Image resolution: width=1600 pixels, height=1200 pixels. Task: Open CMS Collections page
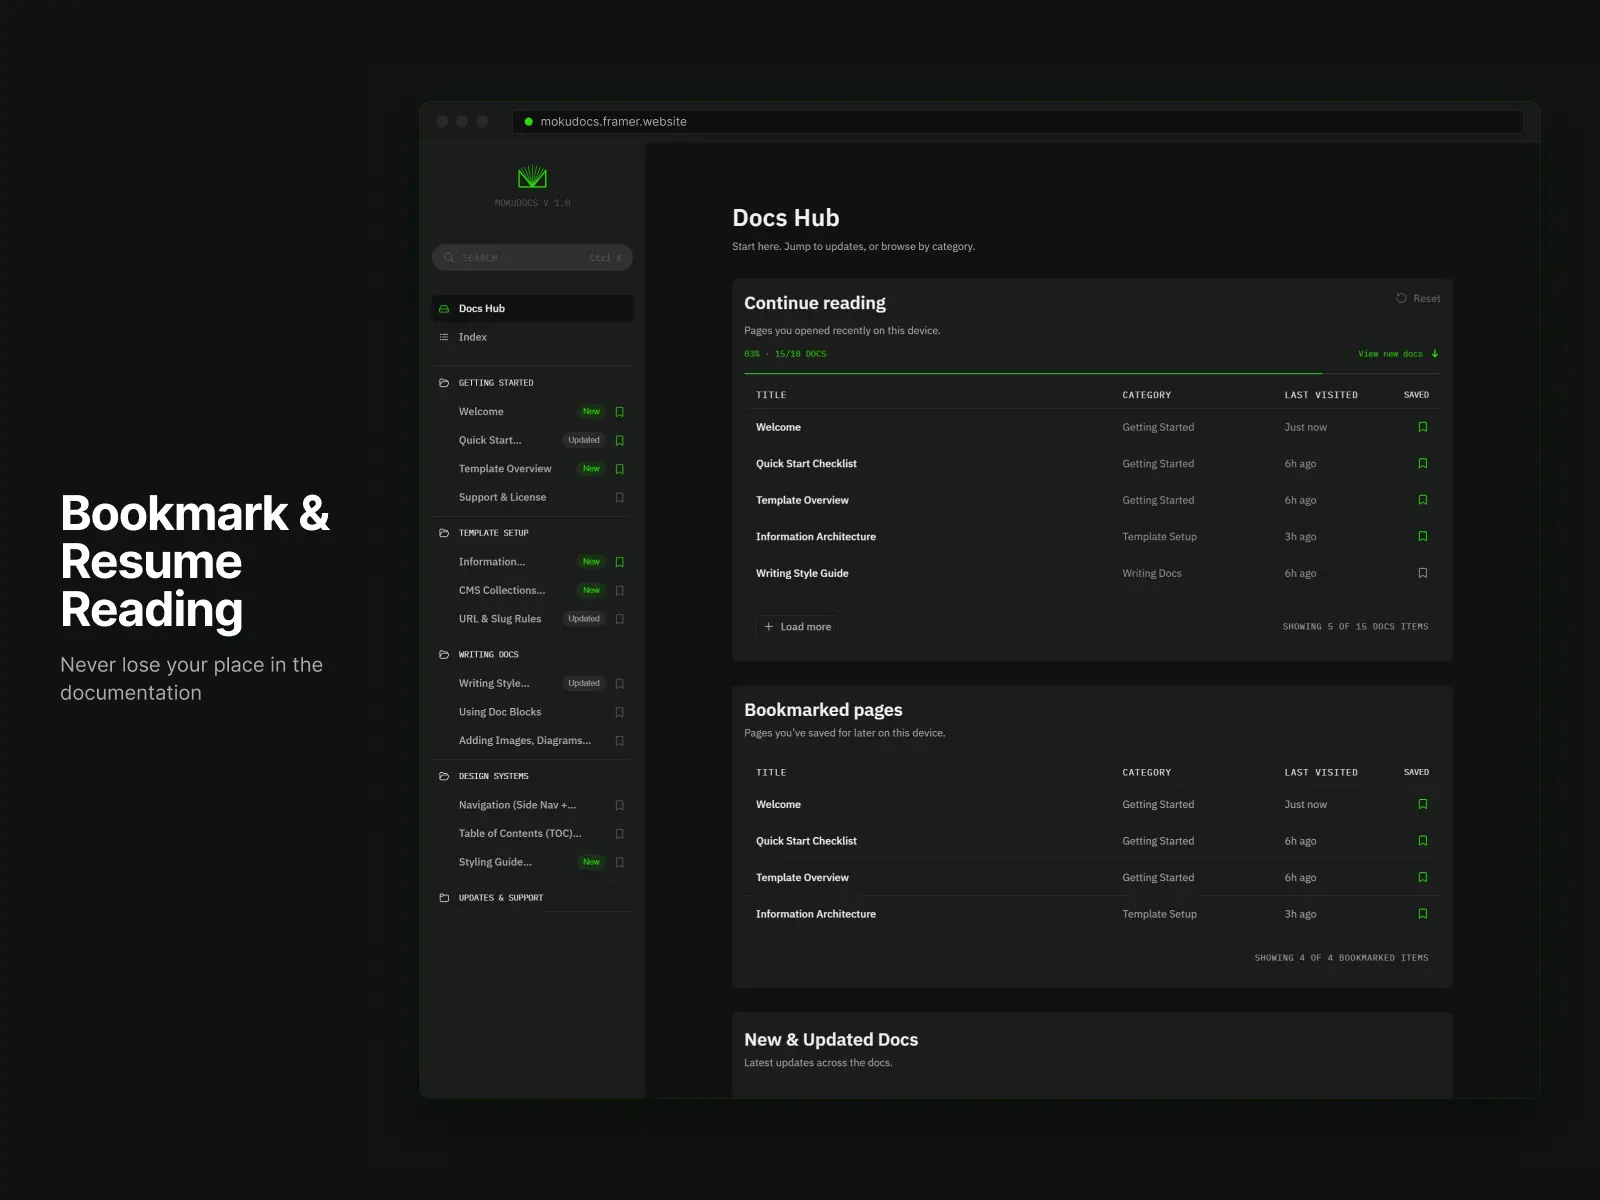click(x=502, y=591)
